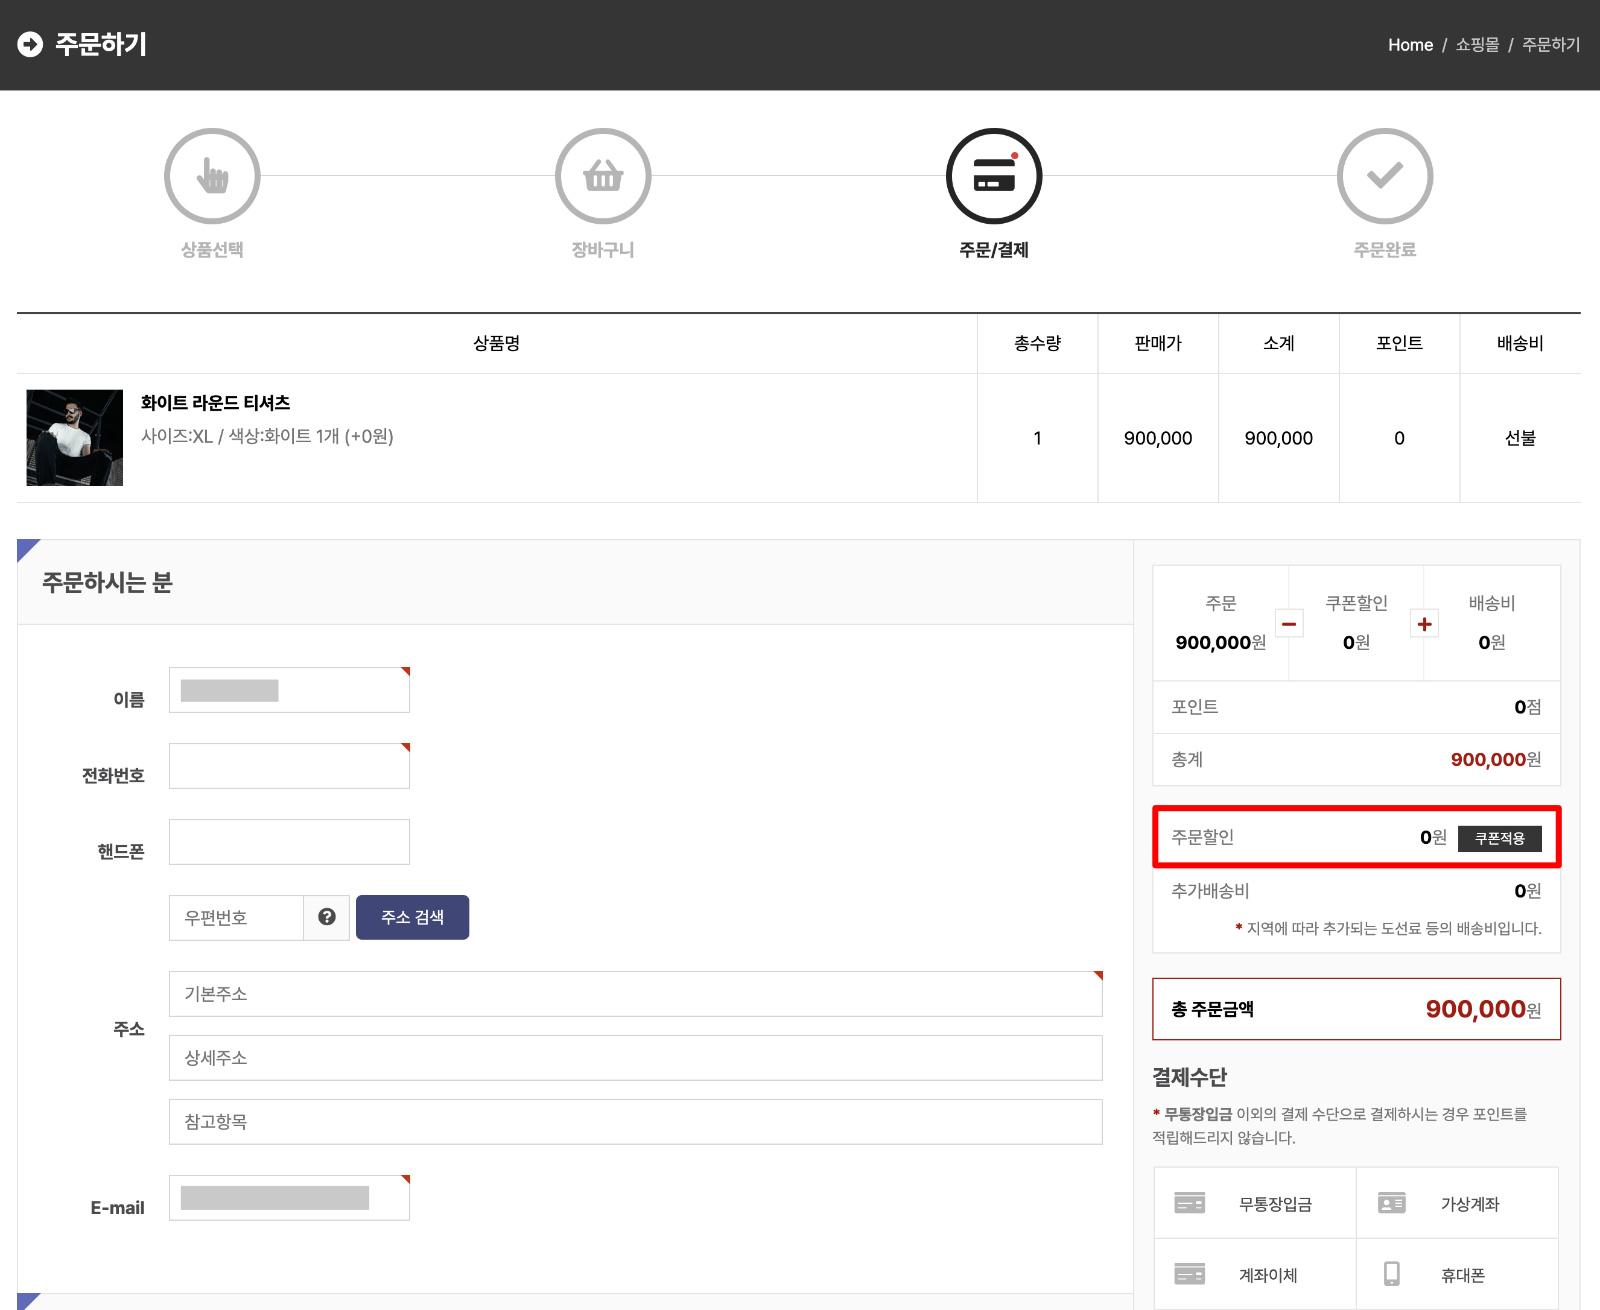The width and height of the screenshot is (1600, 1310).
Task: Click the 상품선택 step hand icon
Action: [212, 176]
